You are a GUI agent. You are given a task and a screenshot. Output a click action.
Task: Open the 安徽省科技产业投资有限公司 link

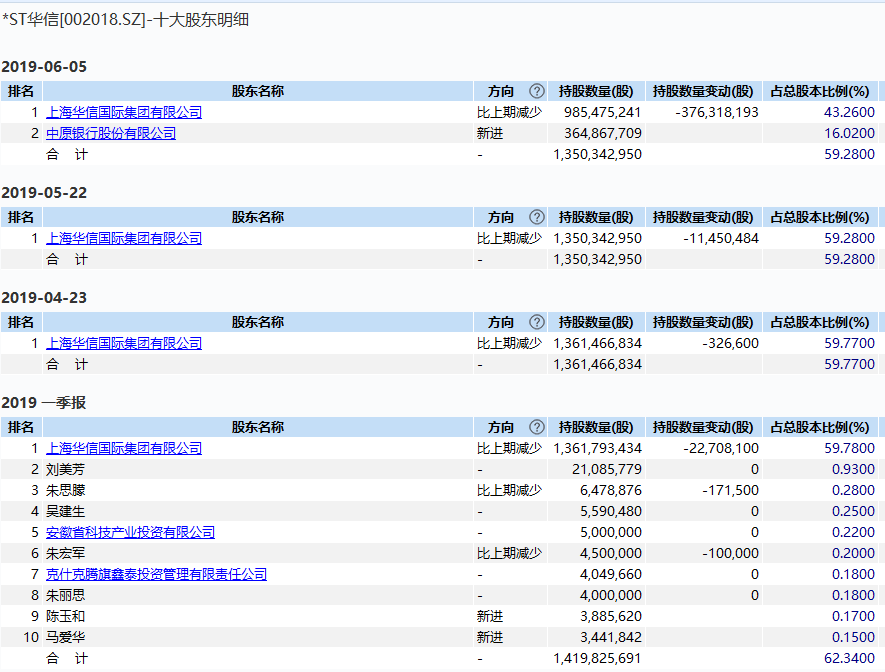click(x=130, y=532)
